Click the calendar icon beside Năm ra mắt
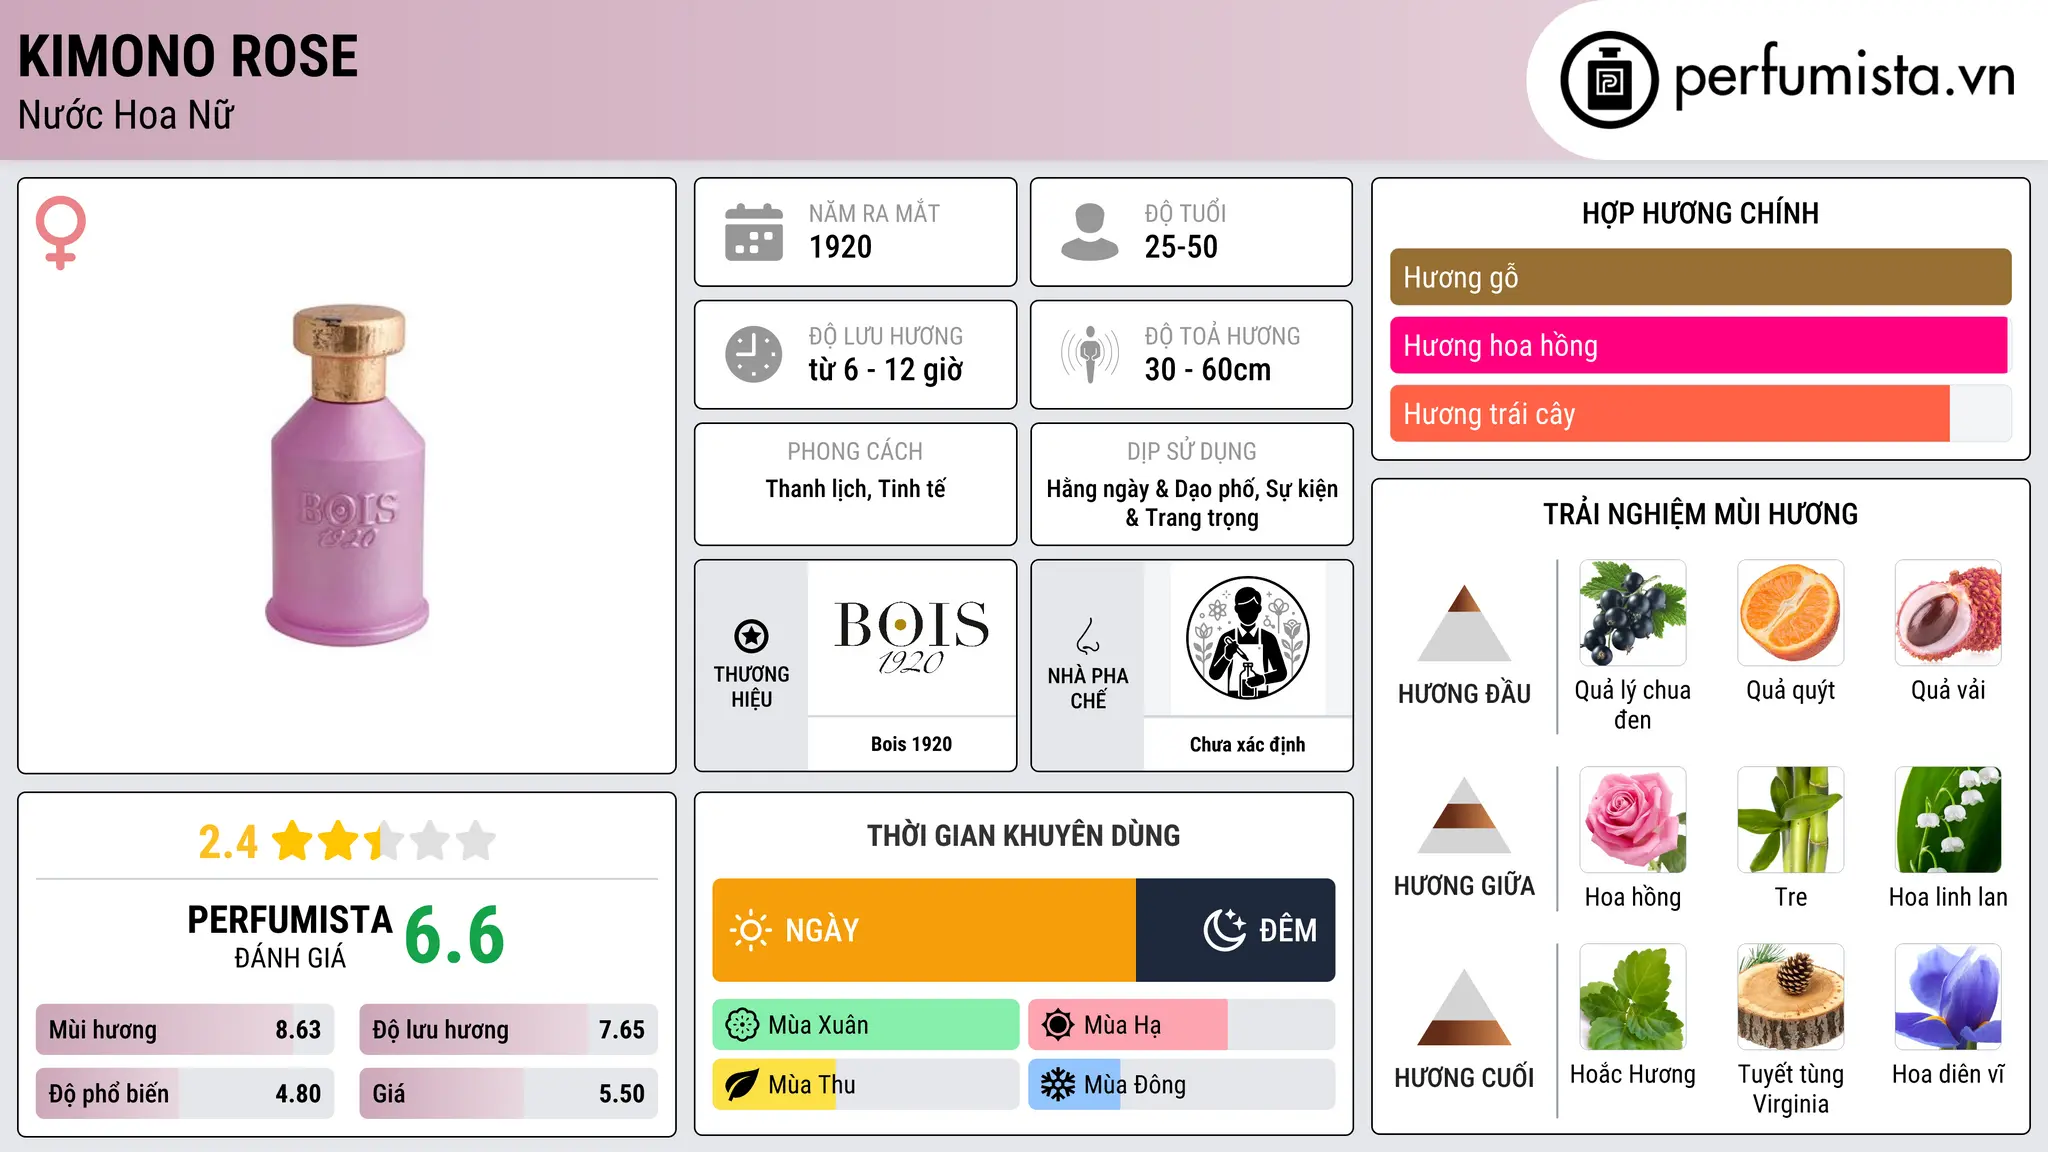Viewport: 2048px width, 1152px height. point(754,232)
